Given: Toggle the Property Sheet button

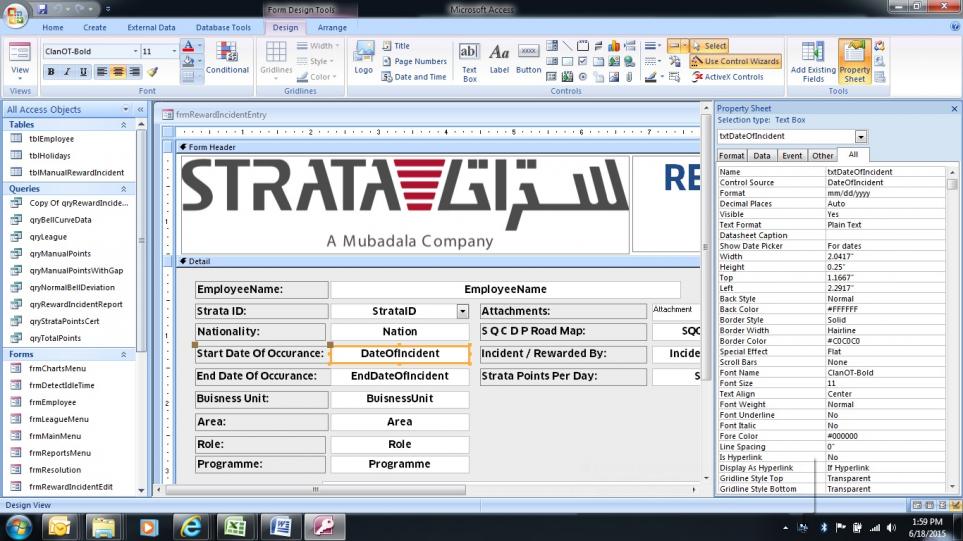Looking at the screenshot, I should pyautogui.click(x=854, y=62).
